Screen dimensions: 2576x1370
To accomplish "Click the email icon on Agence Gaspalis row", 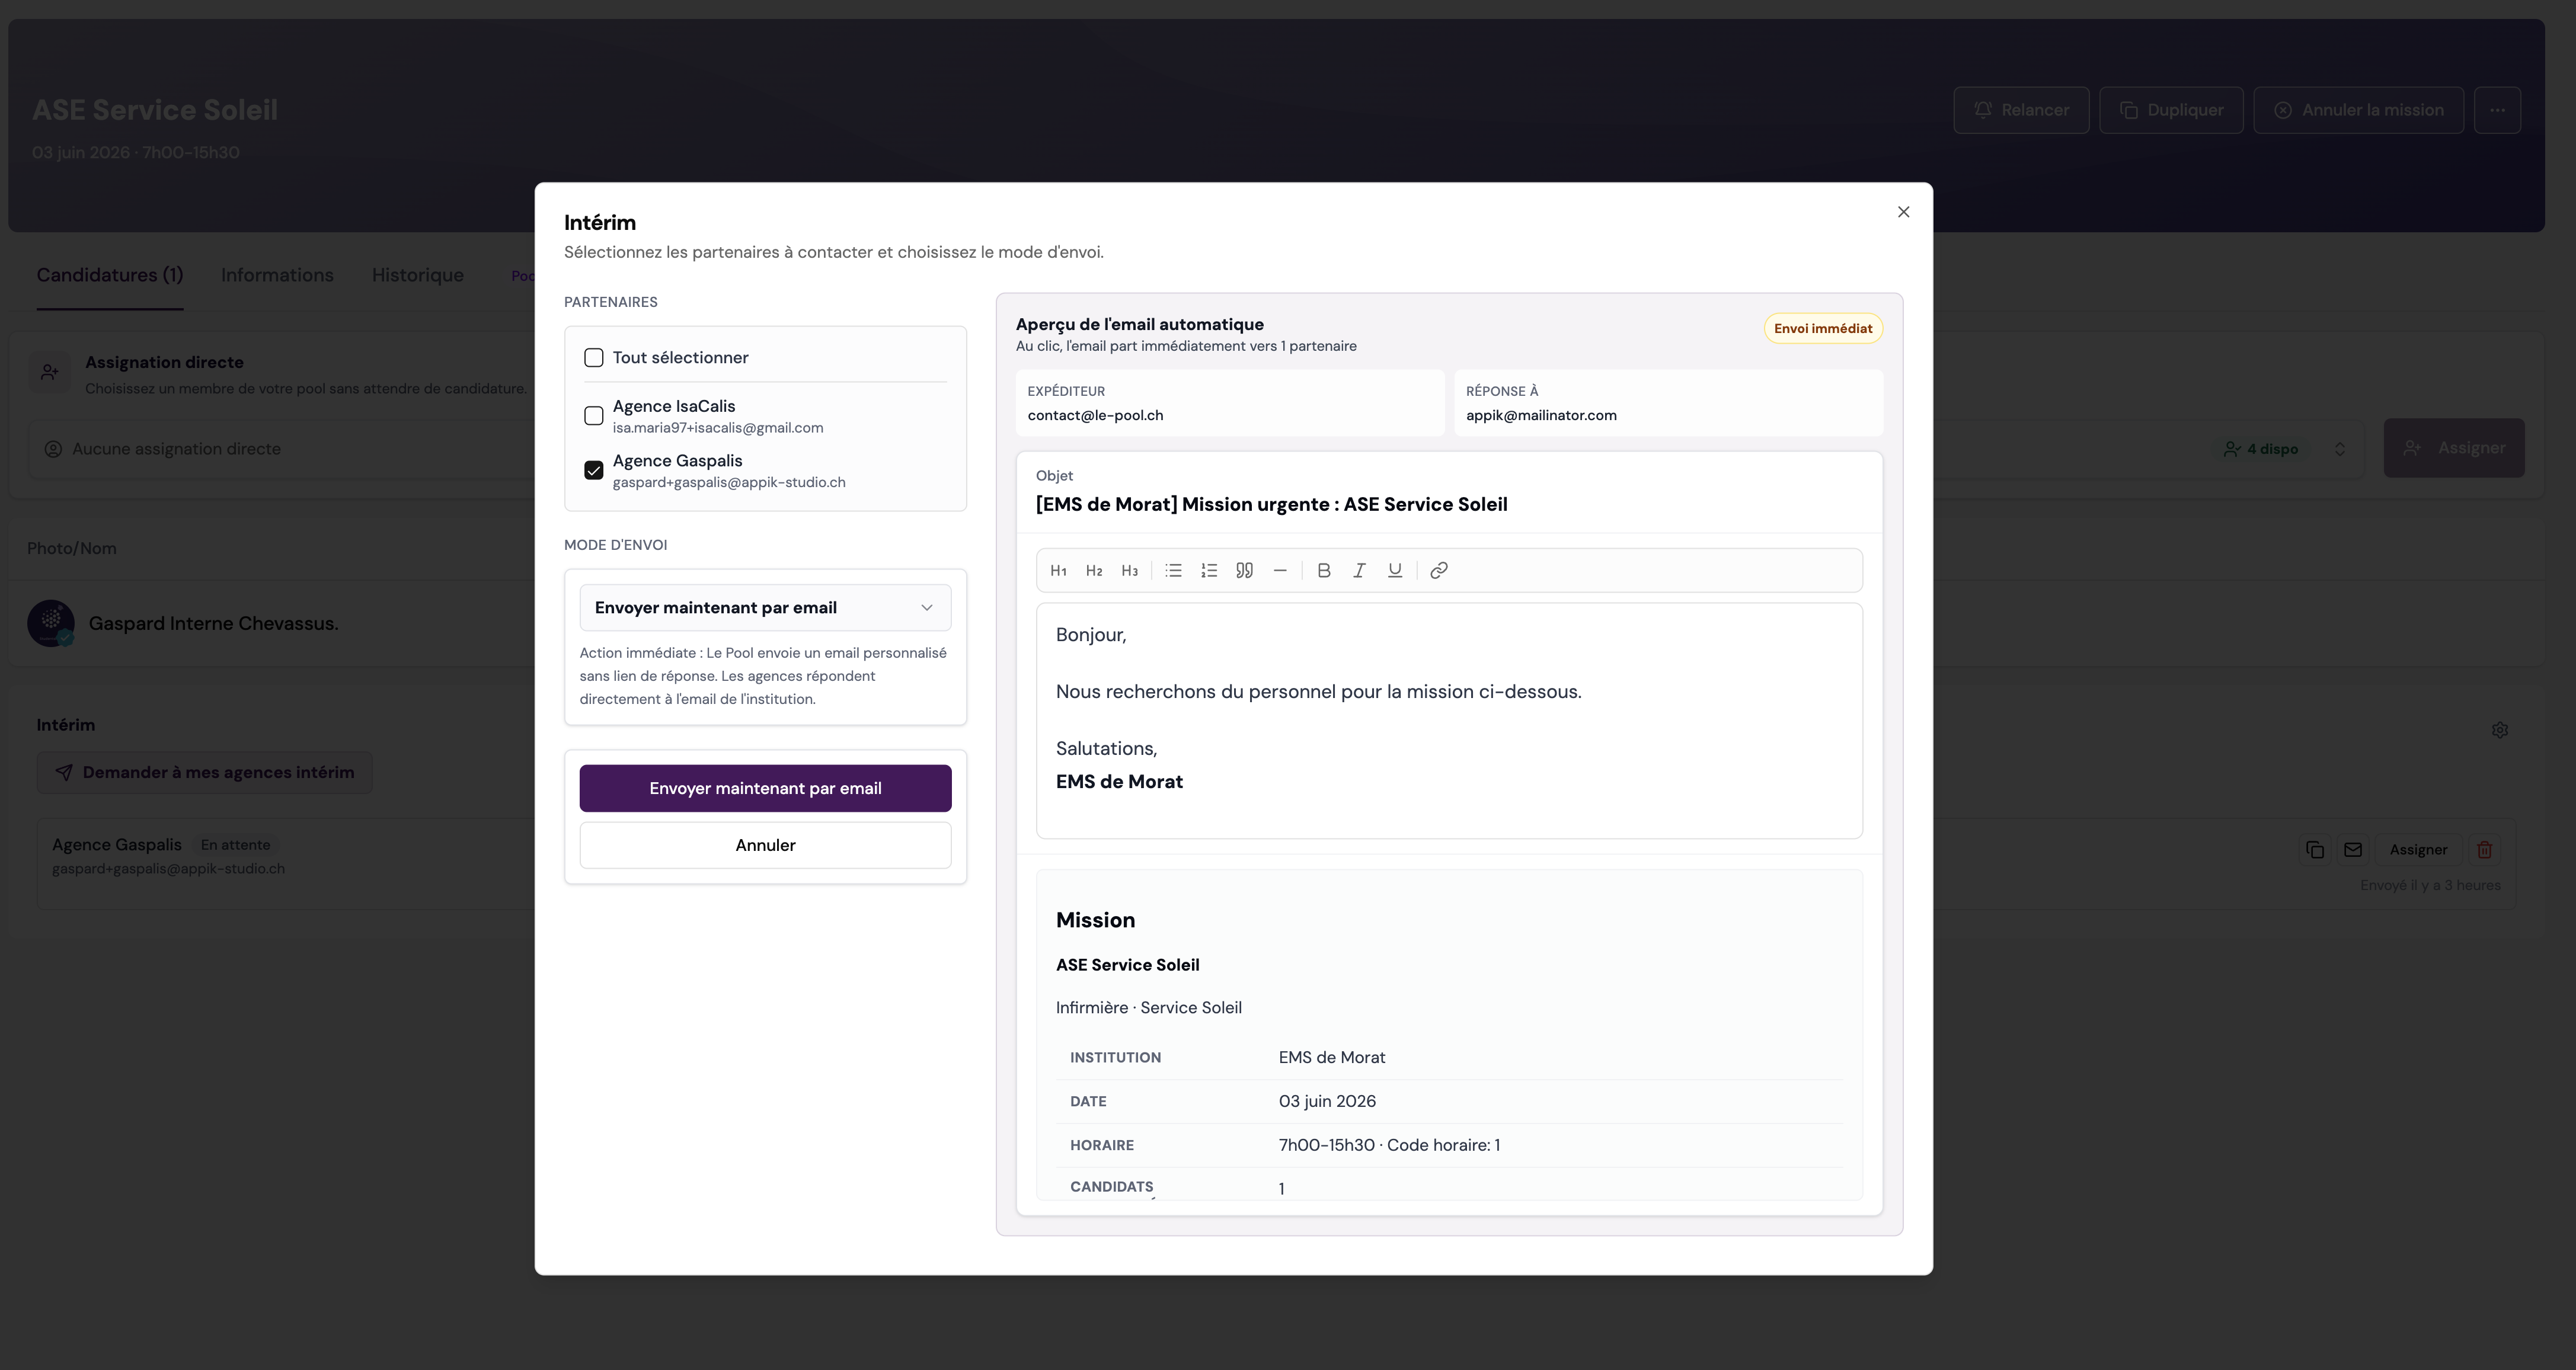I will click(x=2353, y=850).
